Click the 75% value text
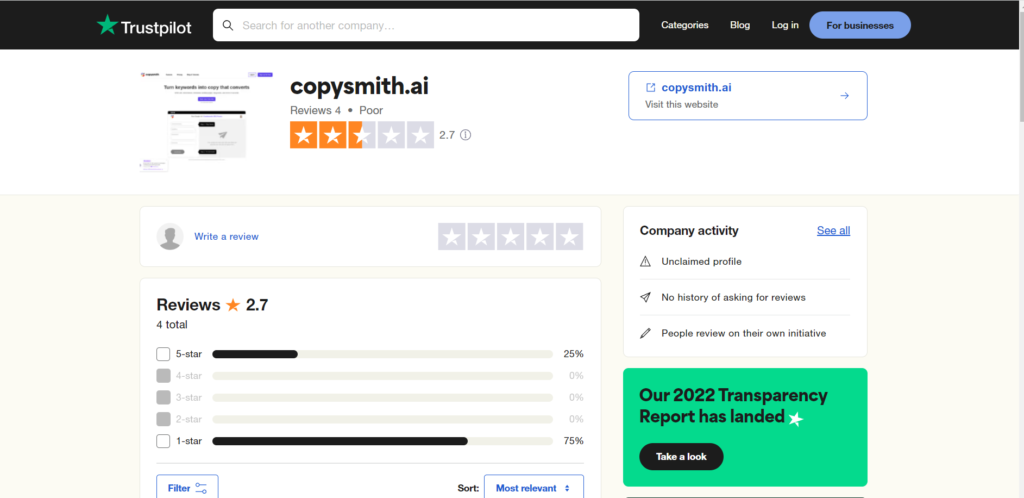The height and width of the screenshot is (498, 1024). [573, 441]
